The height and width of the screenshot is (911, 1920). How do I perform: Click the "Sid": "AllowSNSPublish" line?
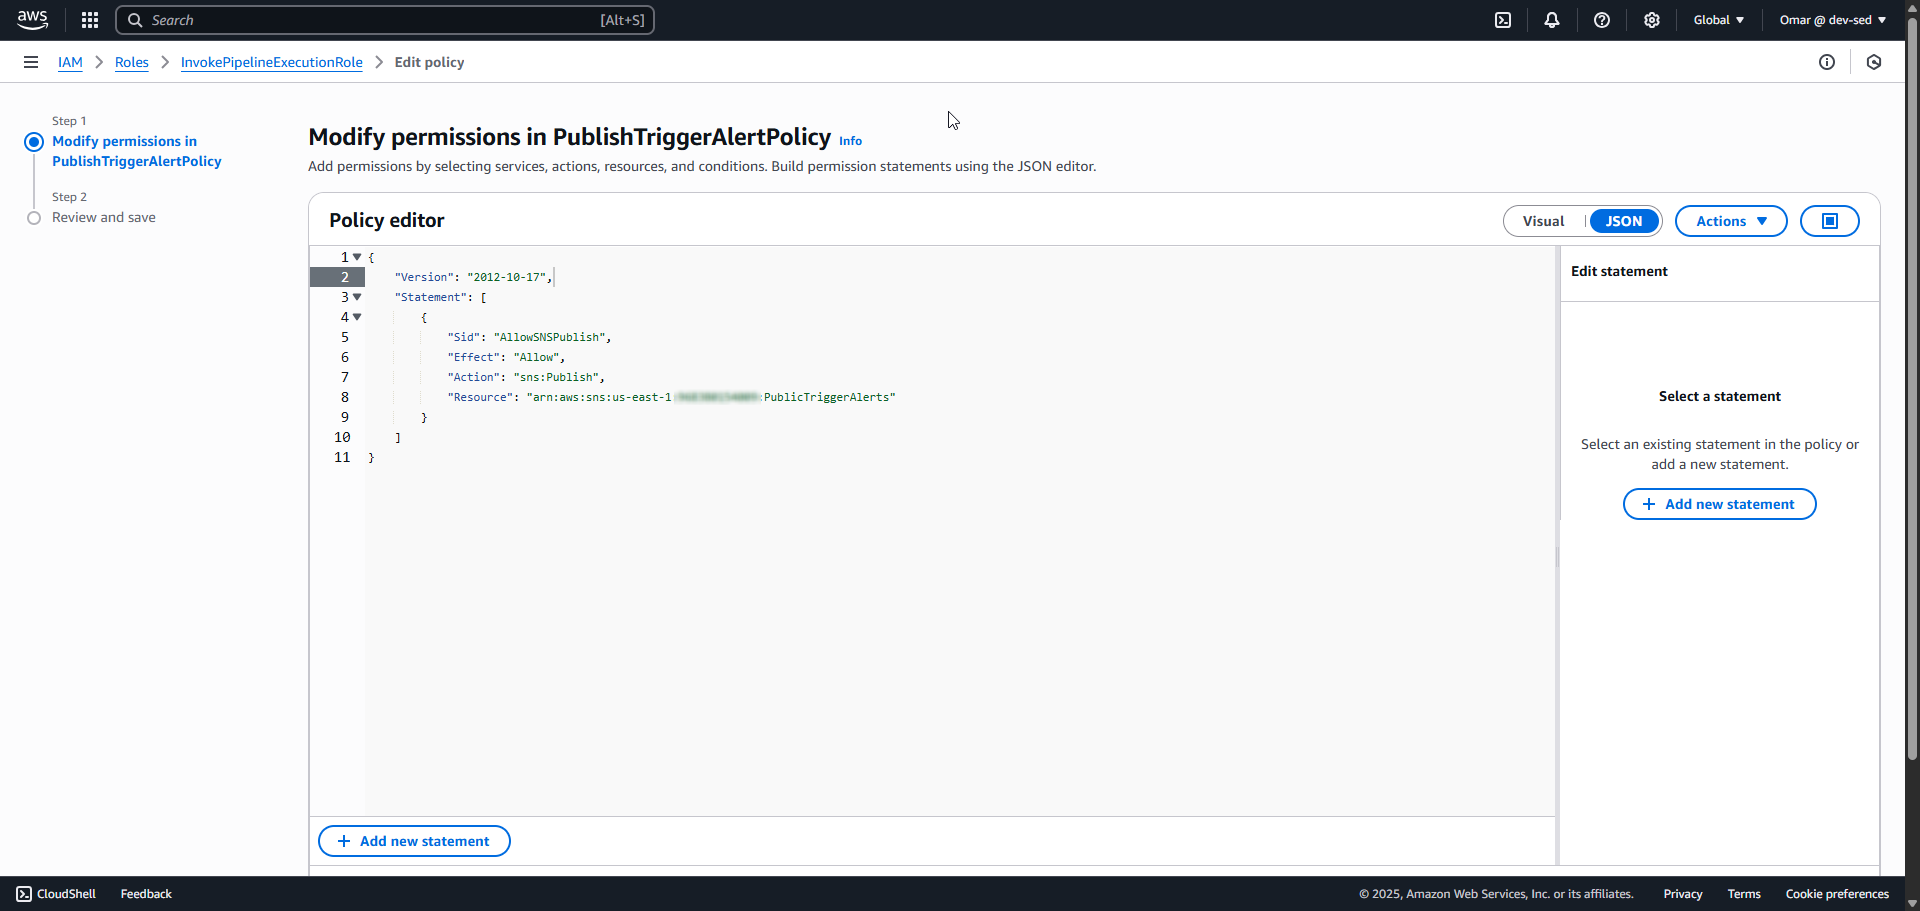pyautogui.click(x=529, y=337)
